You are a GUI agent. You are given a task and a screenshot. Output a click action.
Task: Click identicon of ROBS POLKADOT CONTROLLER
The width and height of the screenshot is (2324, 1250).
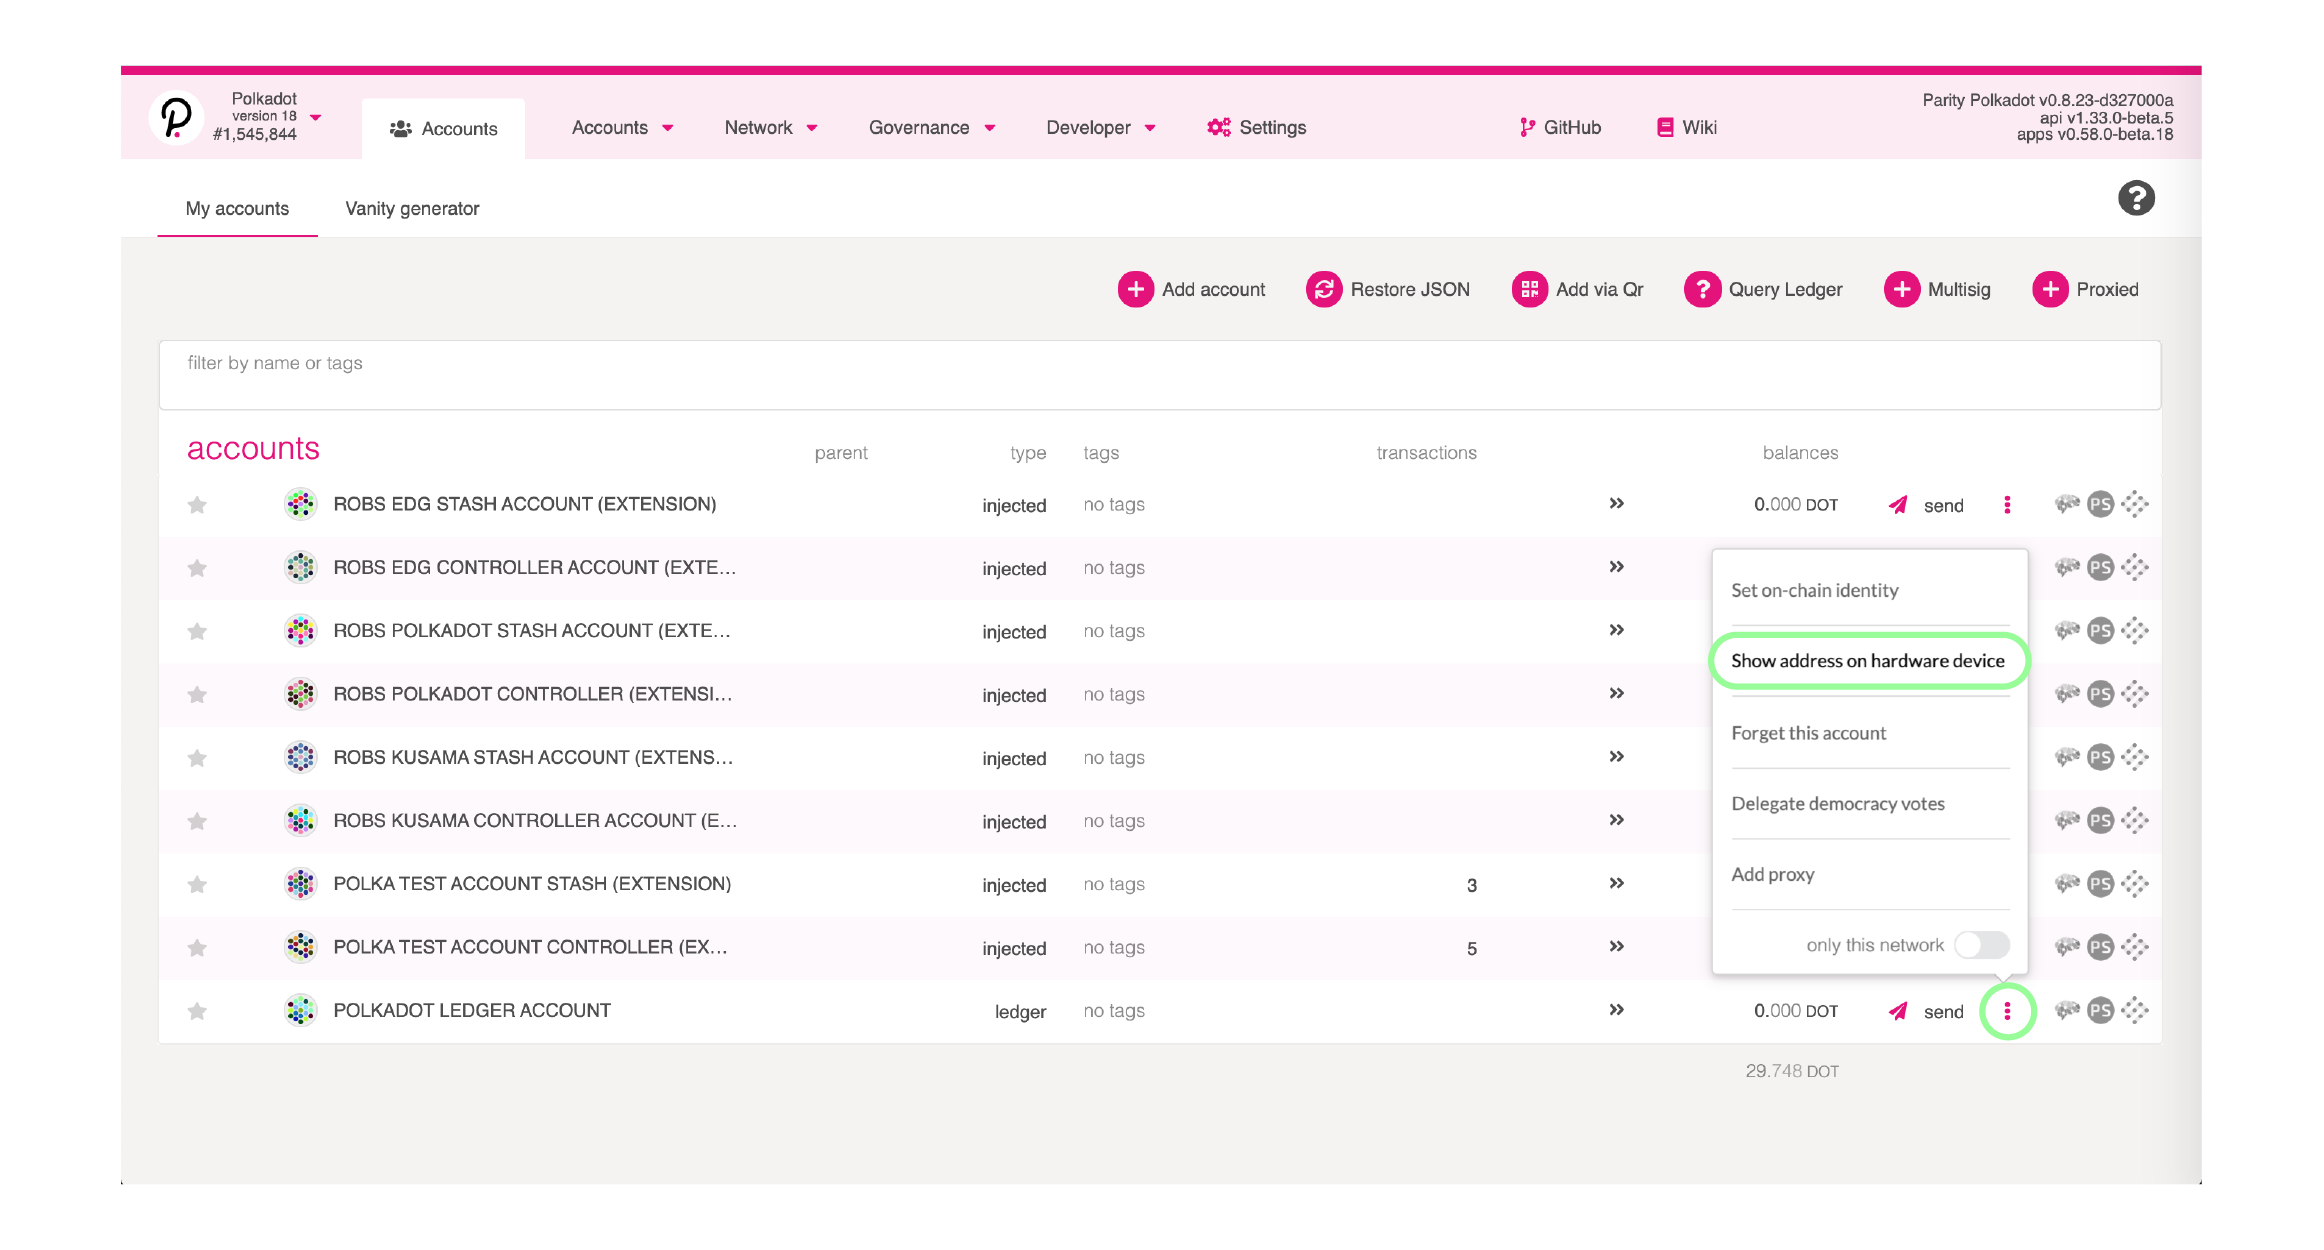(300, 694)
